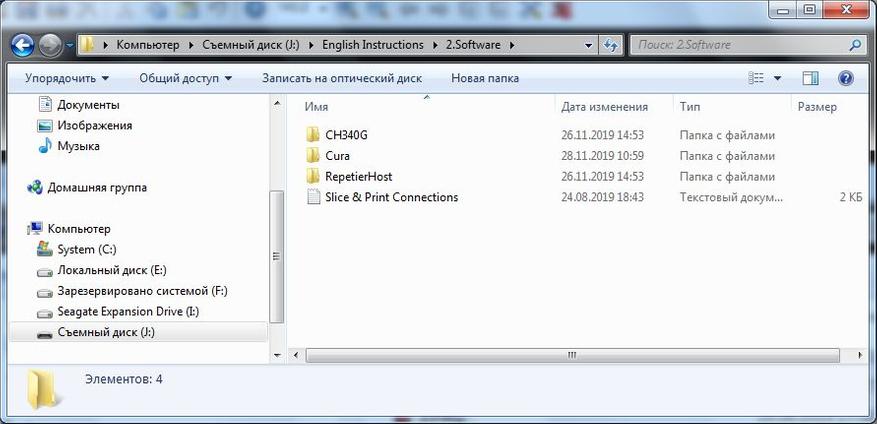Open the Help question mark button
Image resolution: width=877 pixels, height=424 pixels.
845,78
